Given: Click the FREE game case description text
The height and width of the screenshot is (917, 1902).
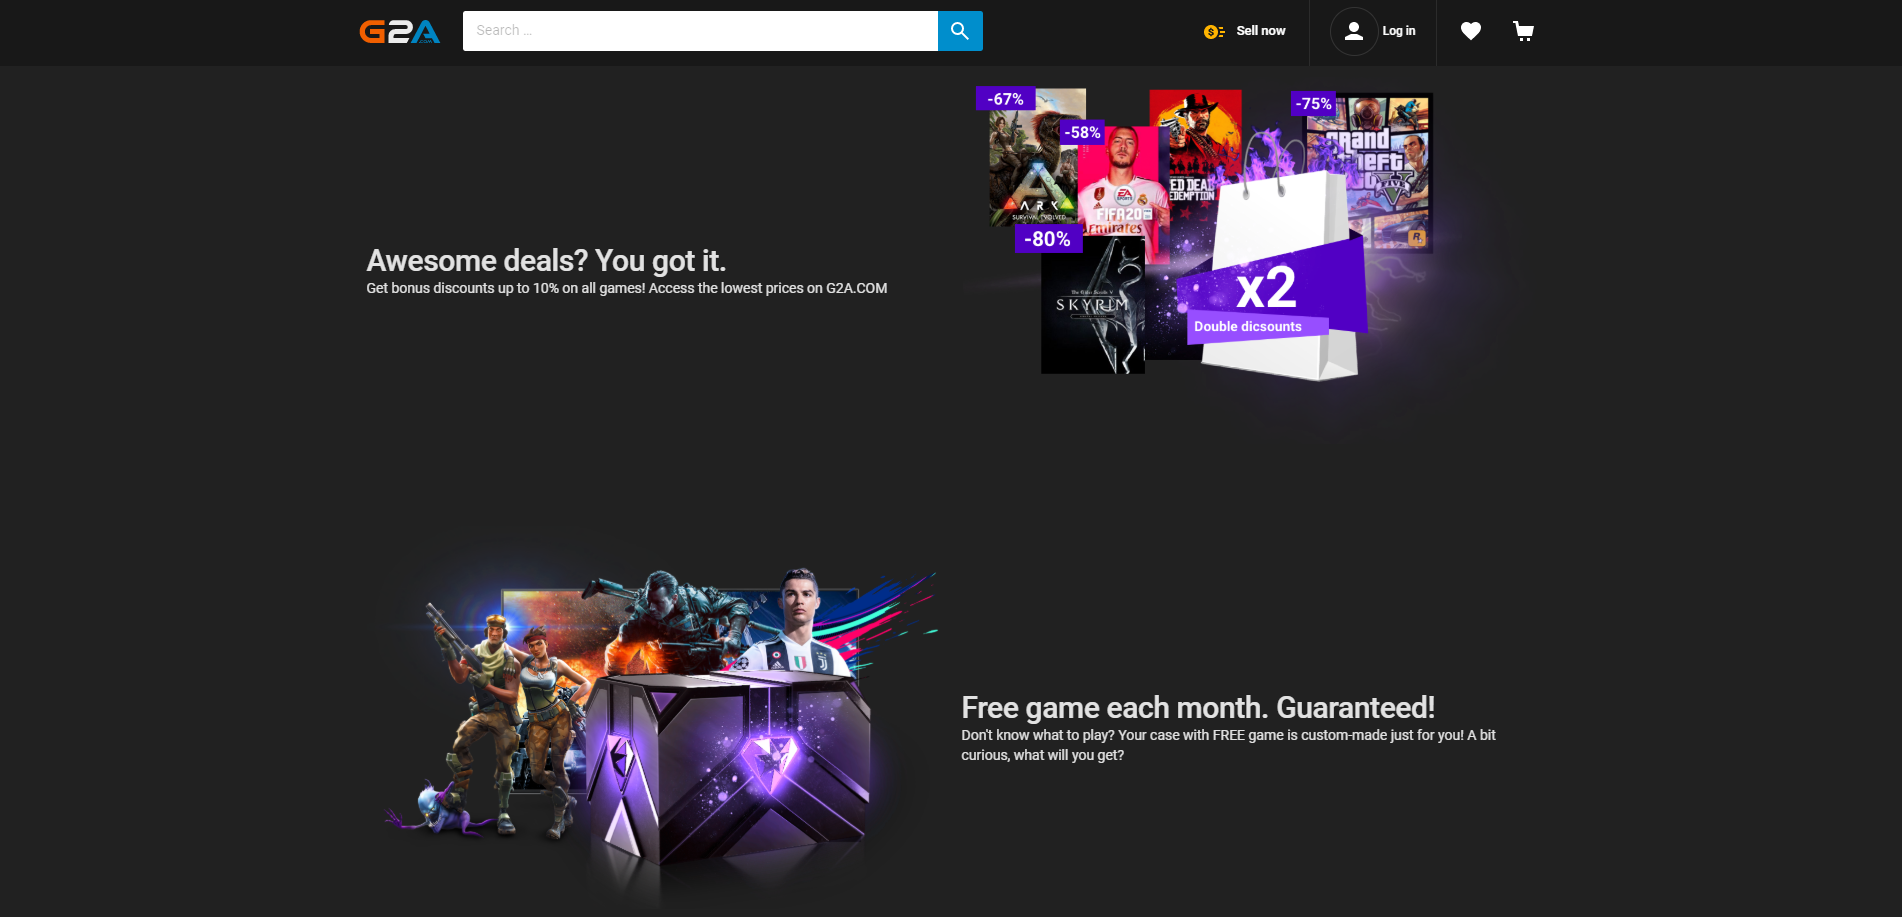Looking at the screenshot, I should [x=1228, y=745].
